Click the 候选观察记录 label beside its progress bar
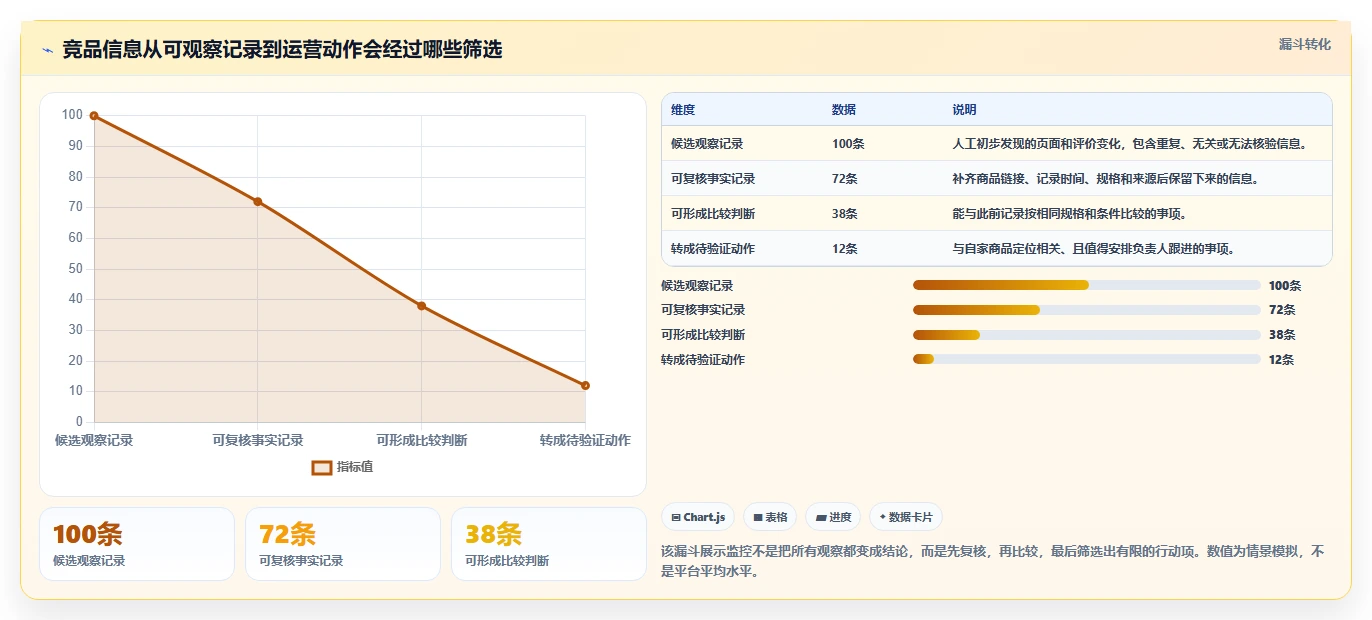Image resolution: width=1372 pixels, height=620 pixels. [697, 285]
